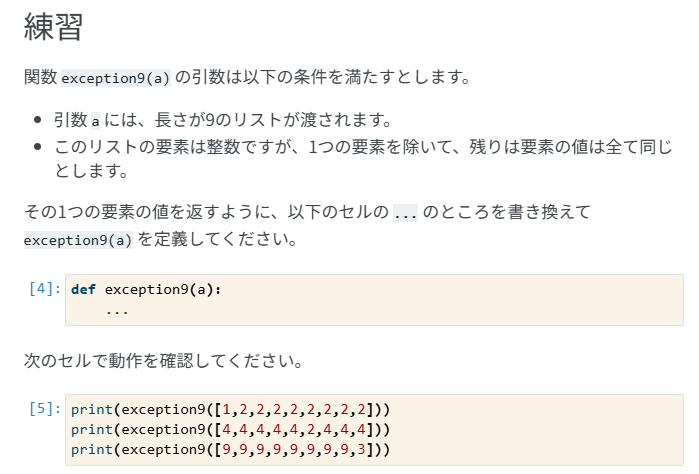The height and width of the screenshot is (474, 699).
Task: Click the number 1 in the first list
Action: pos(226,409)
